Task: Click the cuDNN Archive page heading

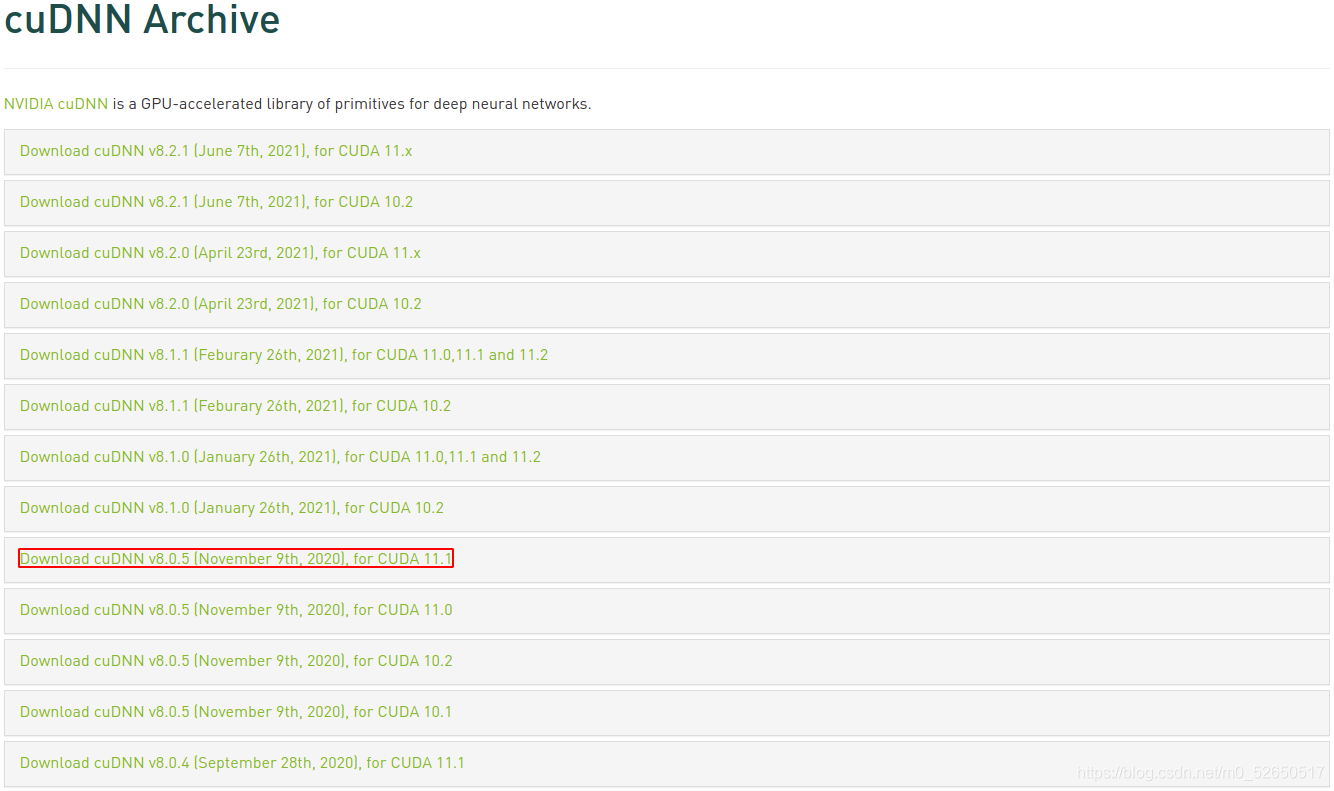Action: pos(142,19)
